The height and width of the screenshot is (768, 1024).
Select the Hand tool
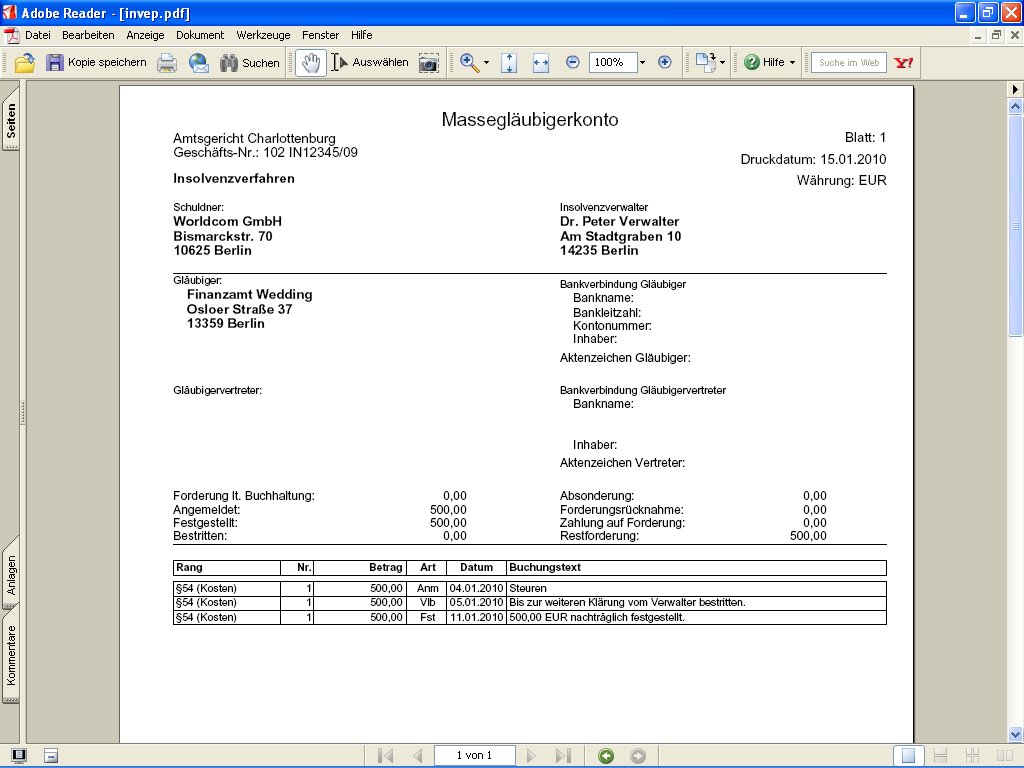tap(311, 63)
